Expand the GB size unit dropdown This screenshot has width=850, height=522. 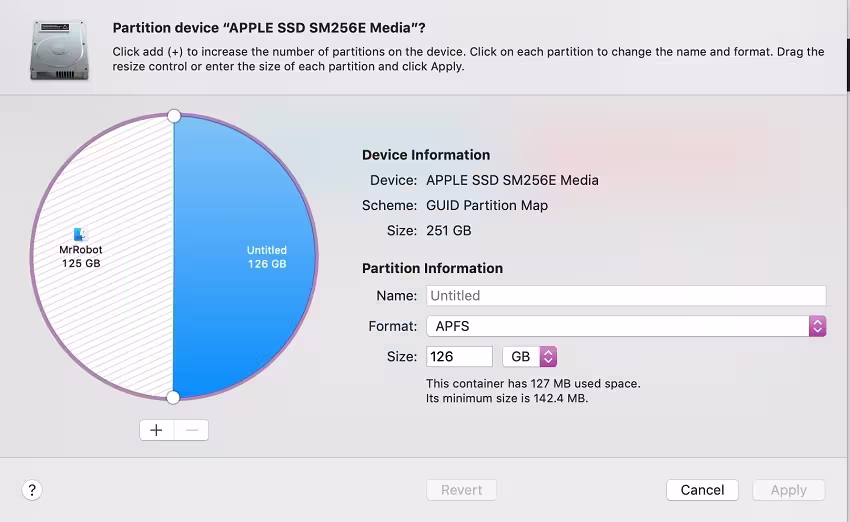pos(530,357)
